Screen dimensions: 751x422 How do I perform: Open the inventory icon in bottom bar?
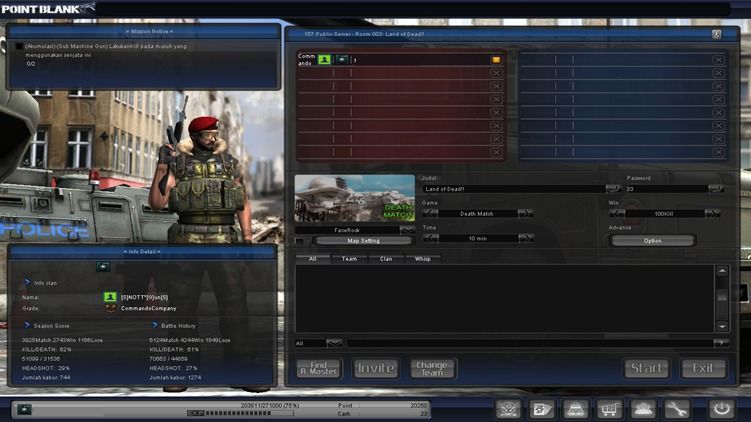pyautogui.click(x=575, y=409)
